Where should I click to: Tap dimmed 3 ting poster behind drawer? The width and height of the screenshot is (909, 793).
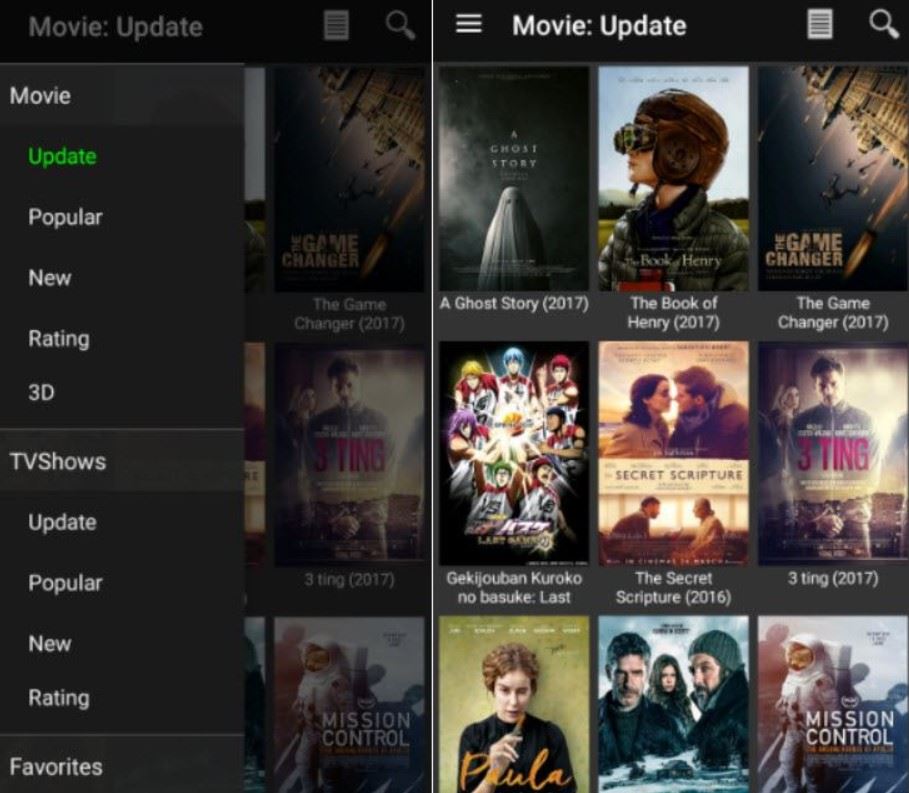(350, 455)
